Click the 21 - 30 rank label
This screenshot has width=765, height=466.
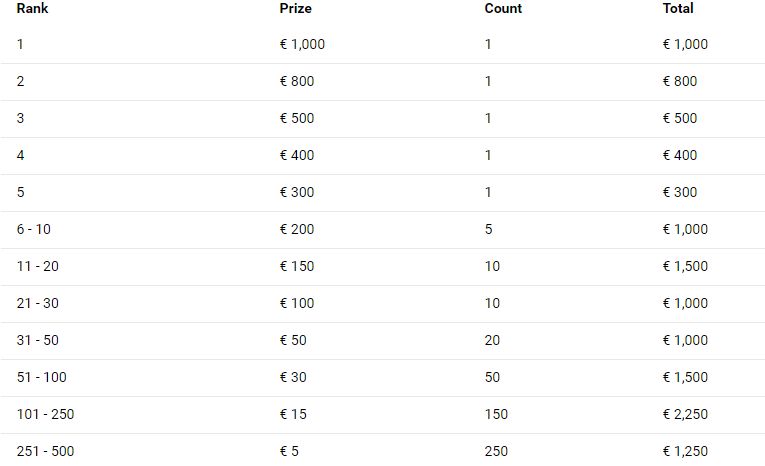coord(38,304)
